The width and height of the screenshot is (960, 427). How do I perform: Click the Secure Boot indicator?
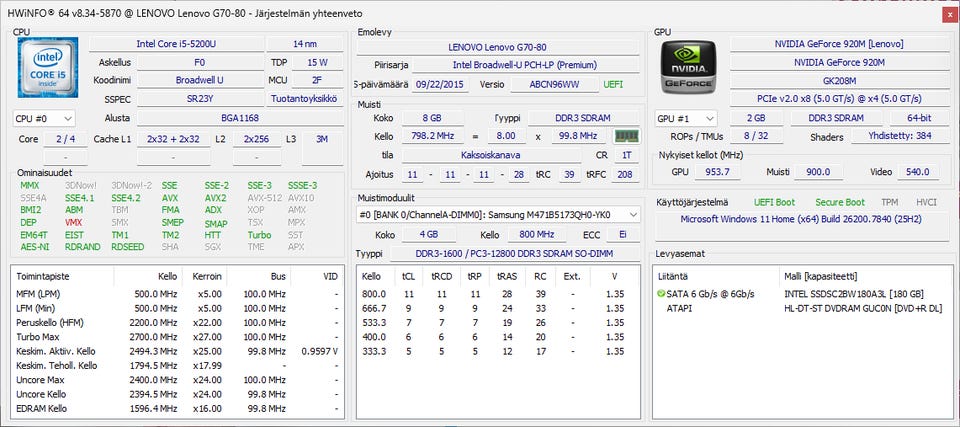point(840,202)
